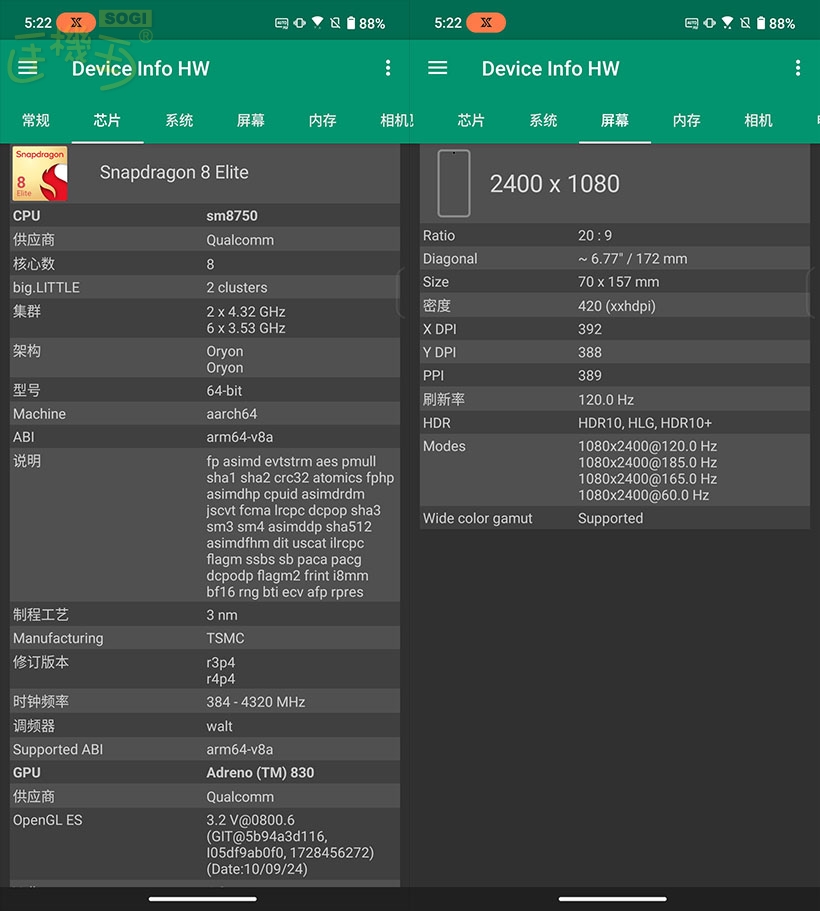Open the 相机 tab in right screen
Viewport: 820px width, 911px height.
[x=758, y=120]
